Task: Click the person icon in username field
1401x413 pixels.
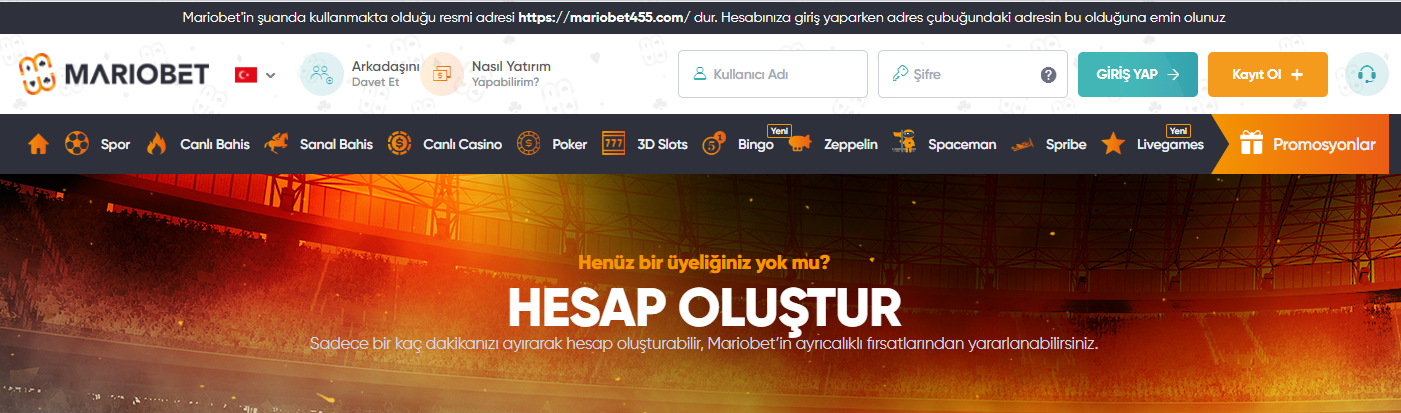Action: pos(700,74)
